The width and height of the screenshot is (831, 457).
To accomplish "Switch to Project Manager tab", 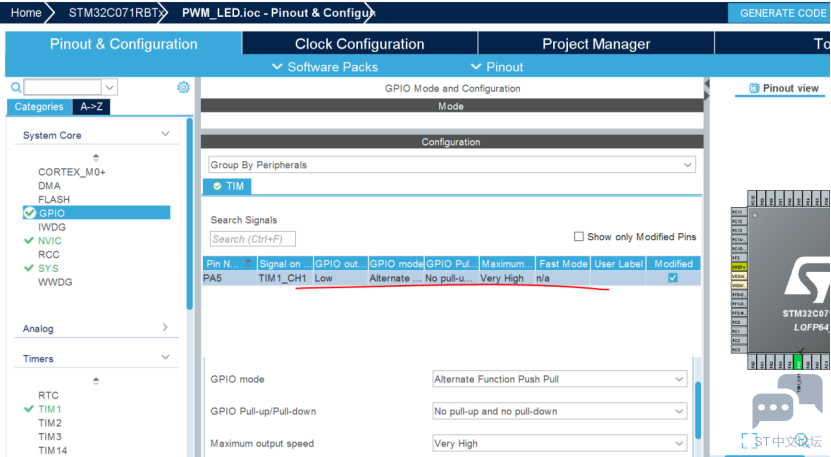I will tap(596, 43).
